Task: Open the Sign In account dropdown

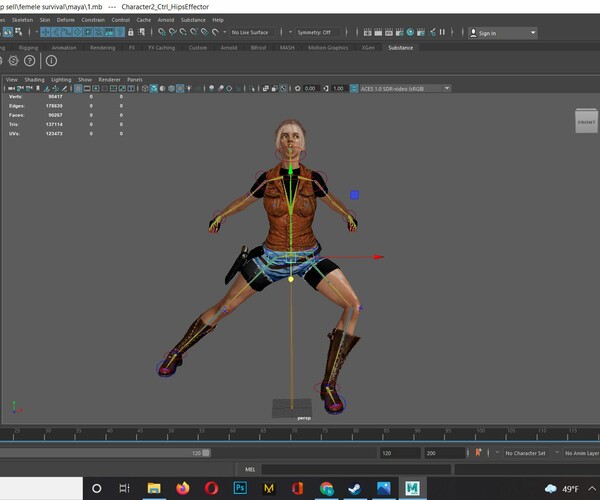Action: click(x=533, y=33)
